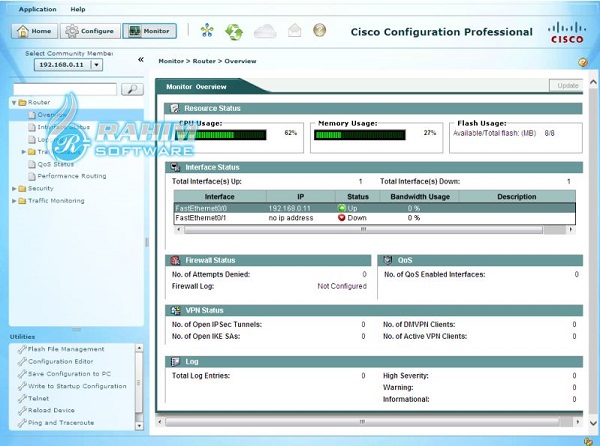
Task: Open Ping and Traceroute utility
Action: tap(61, 423)
